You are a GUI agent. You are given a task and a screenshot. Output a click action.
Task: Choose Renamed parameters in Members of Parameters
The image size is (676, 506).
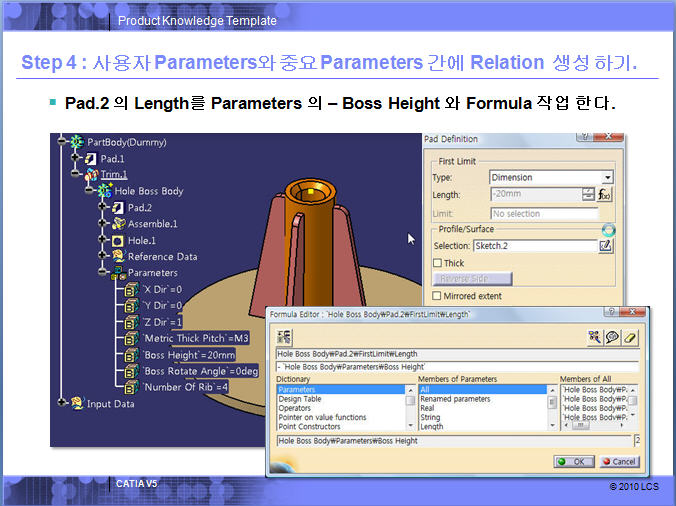pyautogui.click(x=455, y=399)
